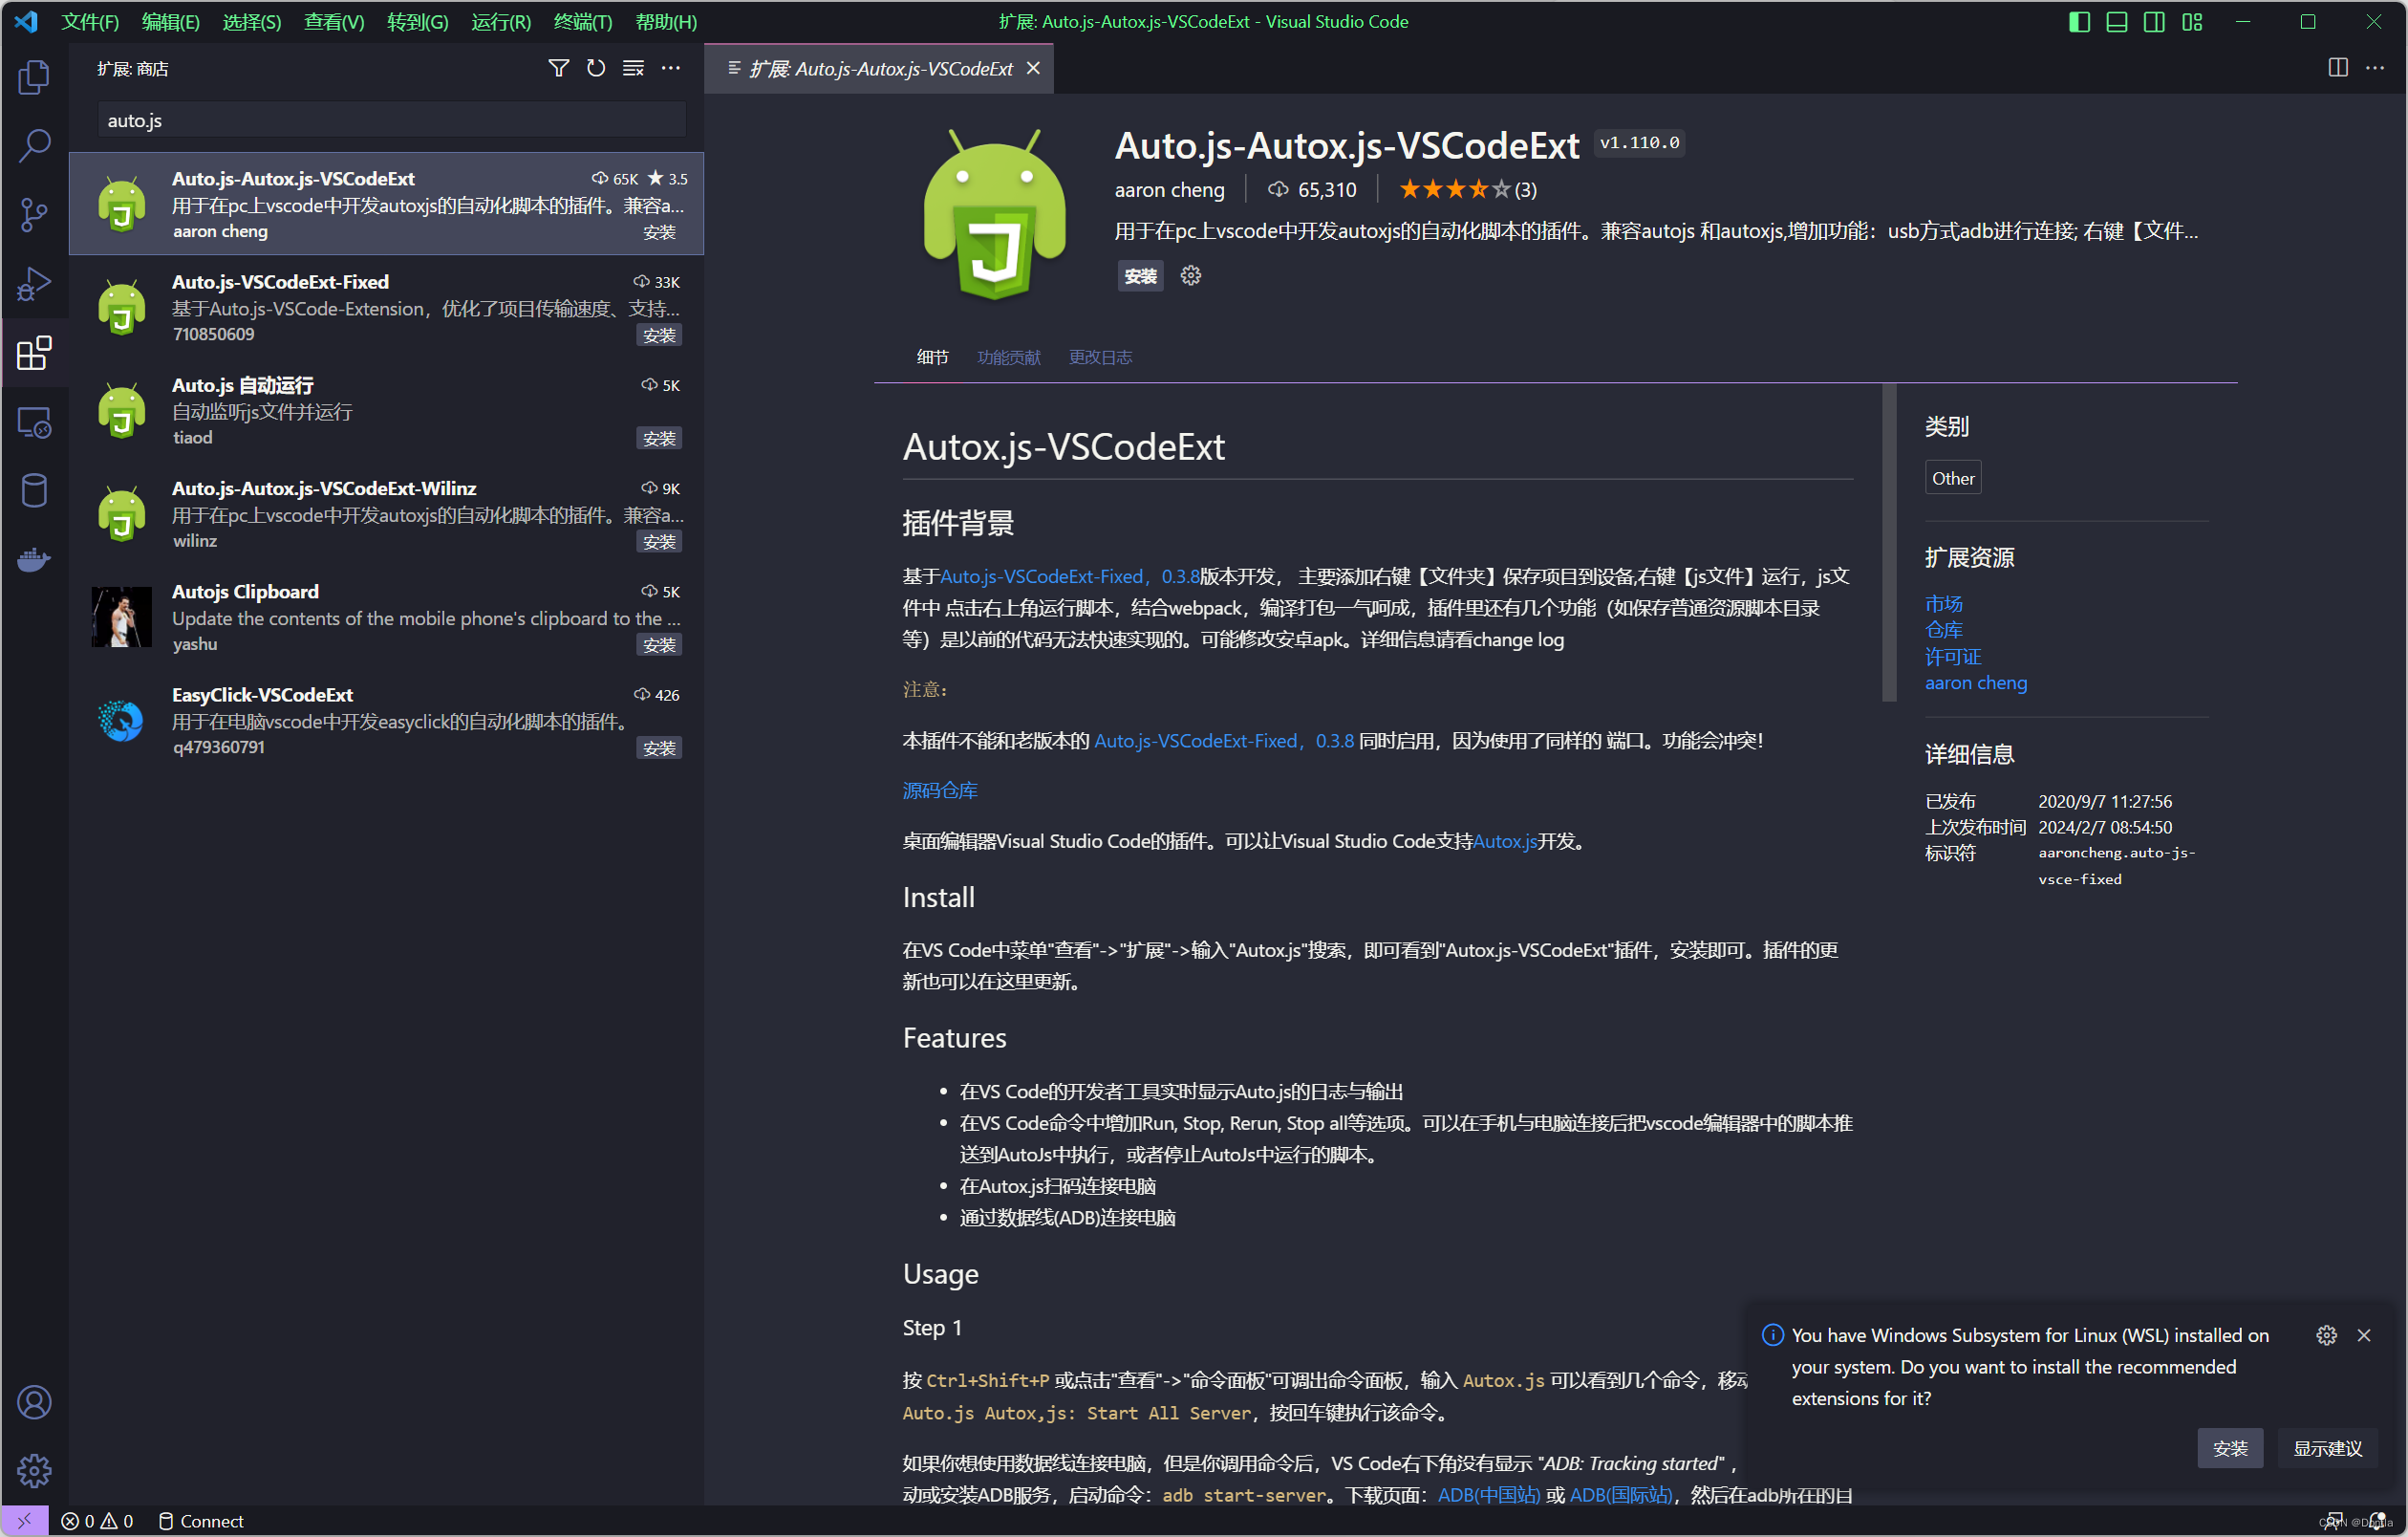Viewport: 2408px width, 1537px height.
Task: Open the 编辑(E) menu
Action: 171,22
